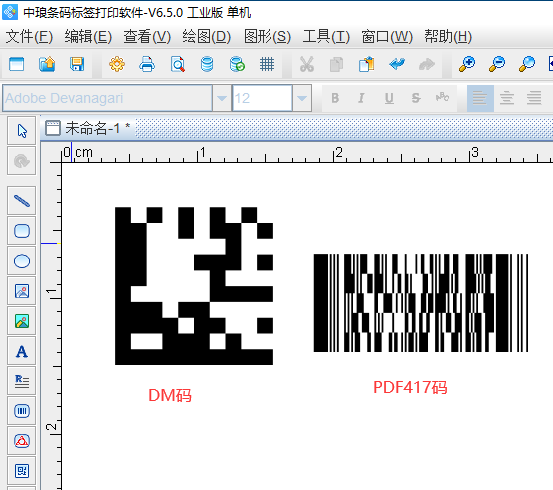Viewport: 553px width, 490px height.
Task: Click the font size 12 field
Action: 262,98
